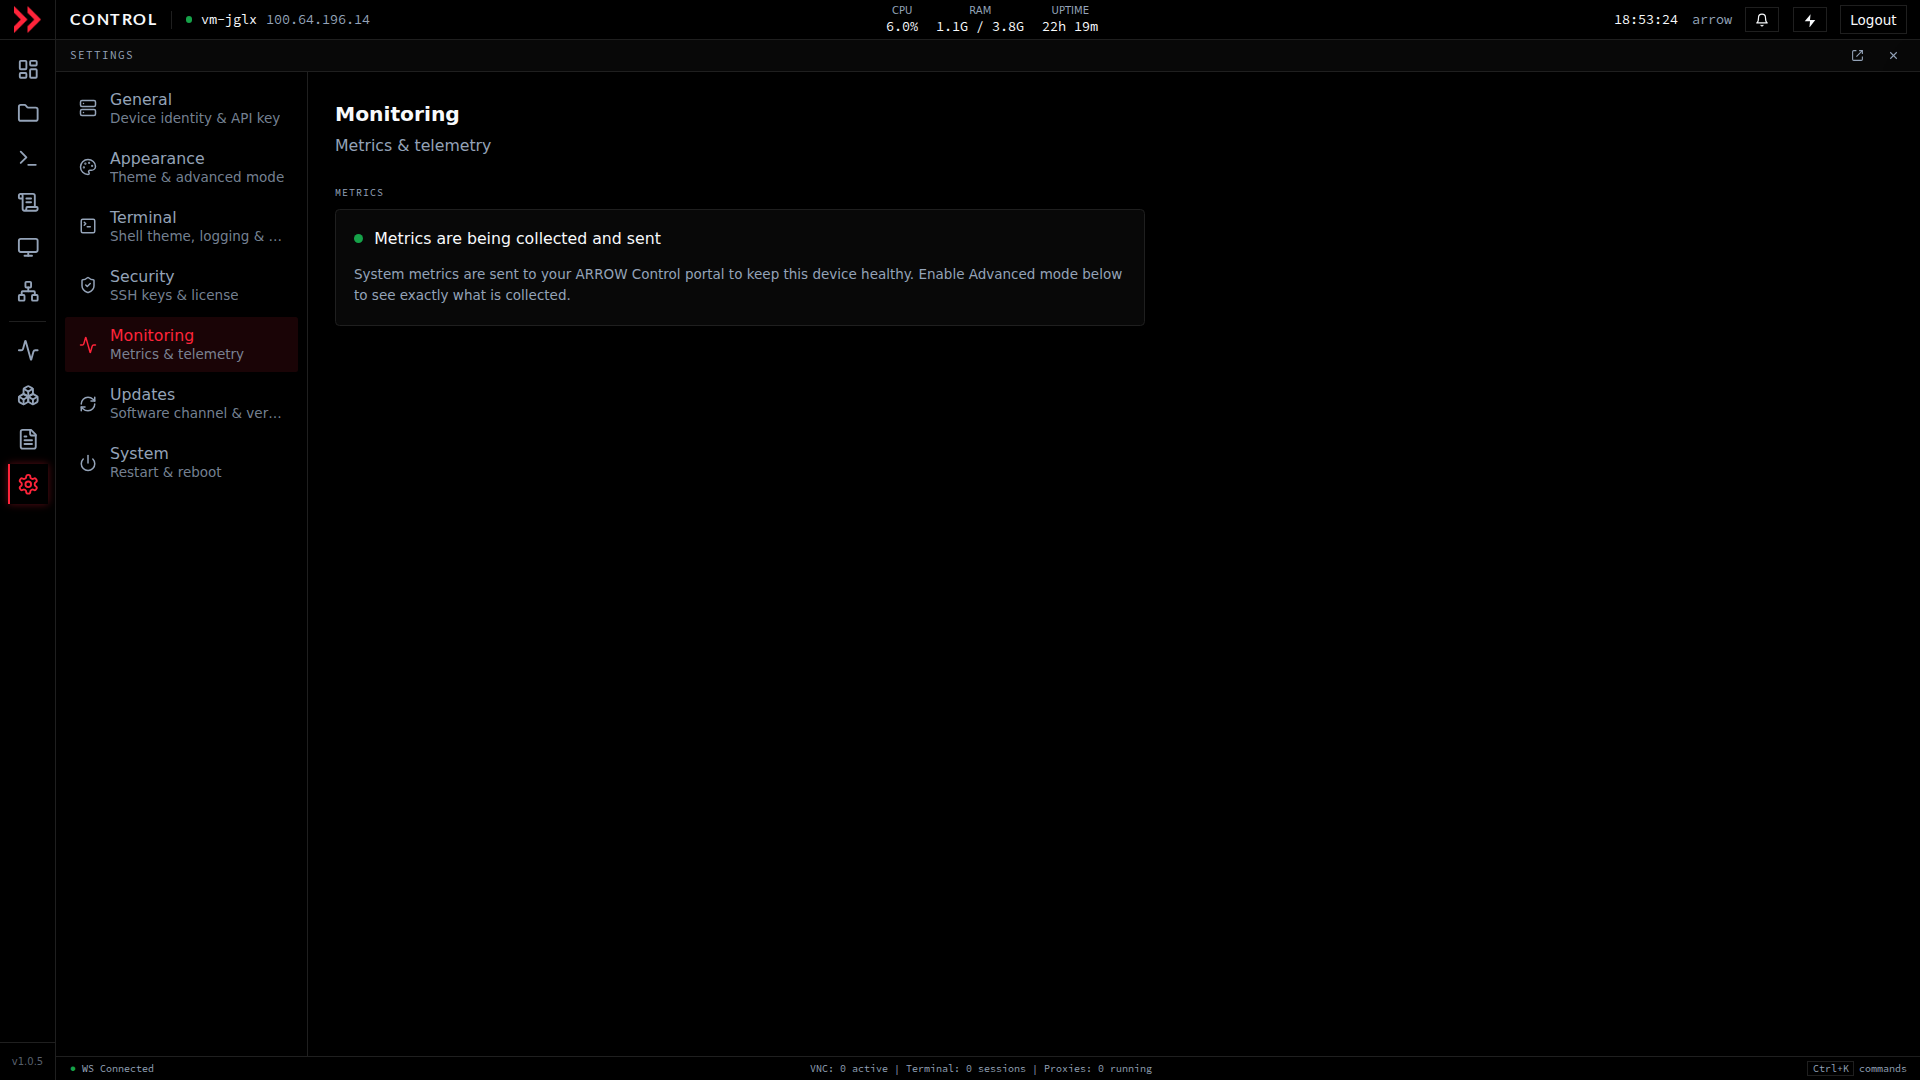Image resolution: width=1920 pixels, height=1080 pixels.
Task: Open the cubes modules icon in sidebar
Action: pos(28,395)
